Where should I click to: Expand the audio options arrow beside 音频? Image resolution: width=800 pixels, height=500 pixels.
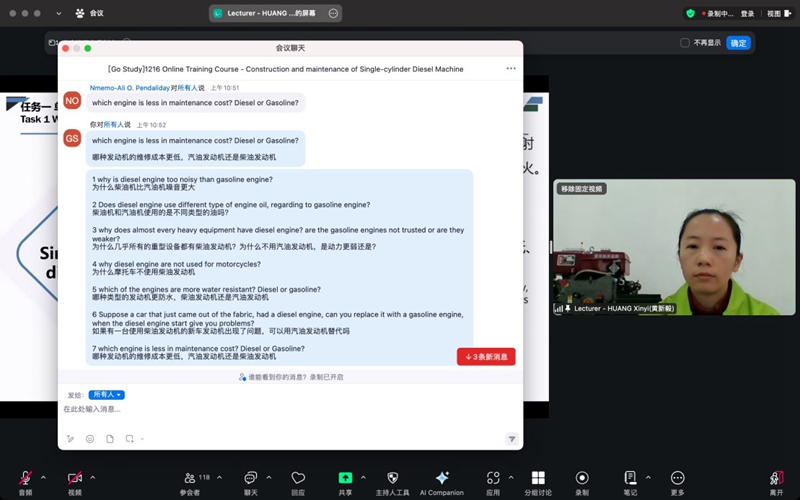tap(44, 476)
